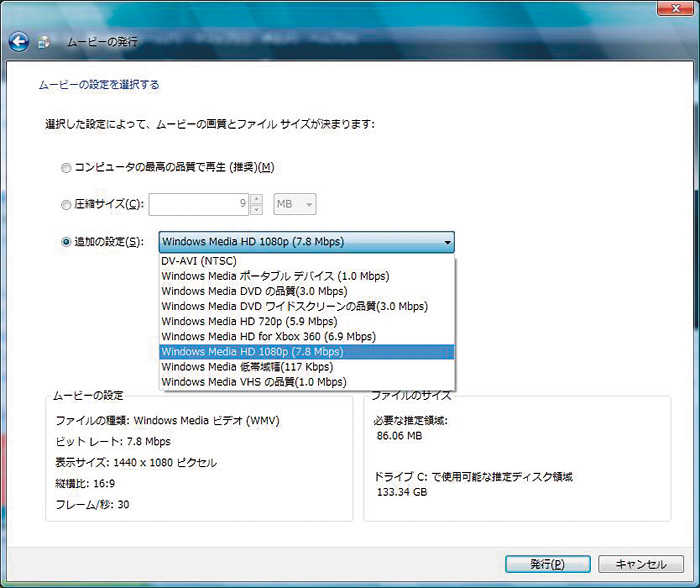The width and height of the screenshot is (700, 588).
Task: Collapse the 追加の設定 dropdown arrow
Action: point(446,241)
